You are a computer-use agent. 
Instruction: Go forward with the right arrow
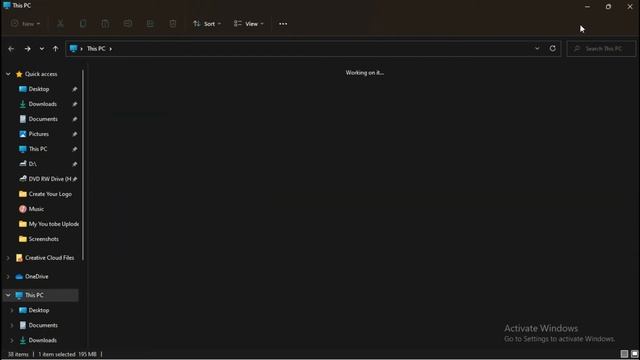[27, 49]
